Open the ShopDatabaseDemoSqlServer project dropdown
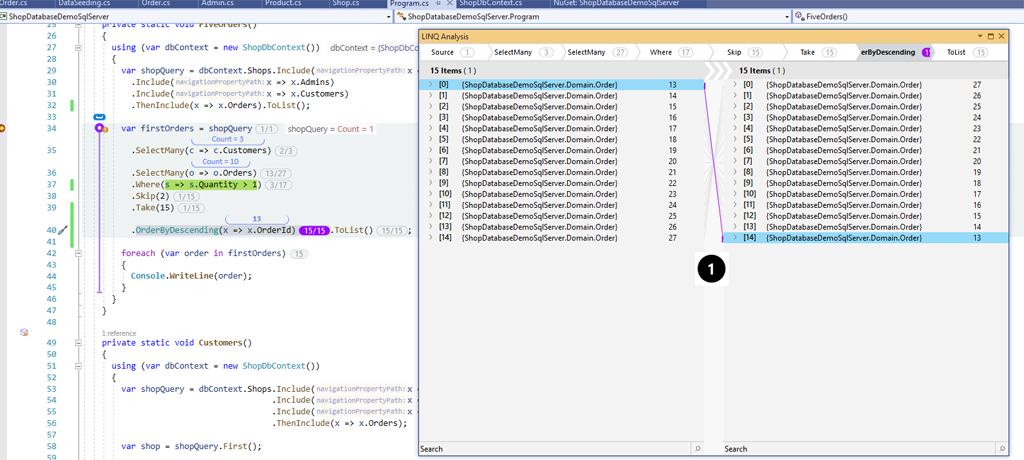 [x=387, y=16]
